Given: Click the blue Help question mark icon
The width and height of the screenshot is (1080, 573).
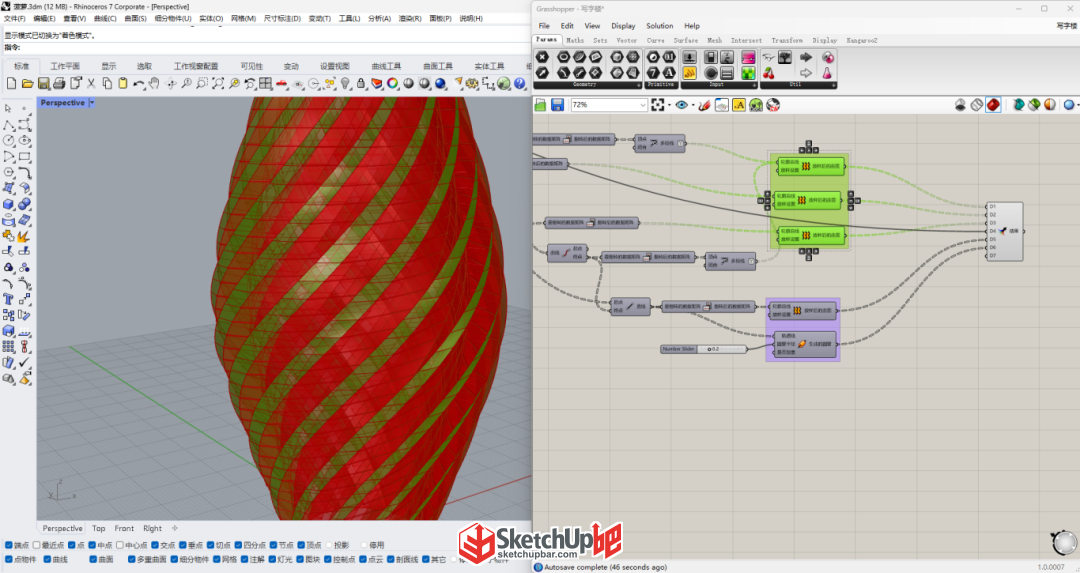Looking at the screenshot, I should [x=520, y=83].
